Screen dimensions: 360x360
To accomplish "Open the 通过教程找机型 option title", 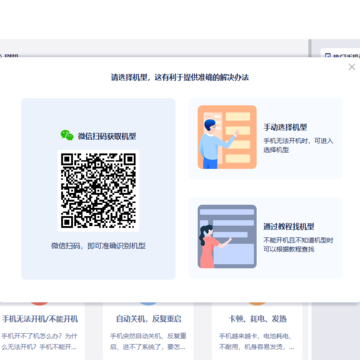I will 289,227.
